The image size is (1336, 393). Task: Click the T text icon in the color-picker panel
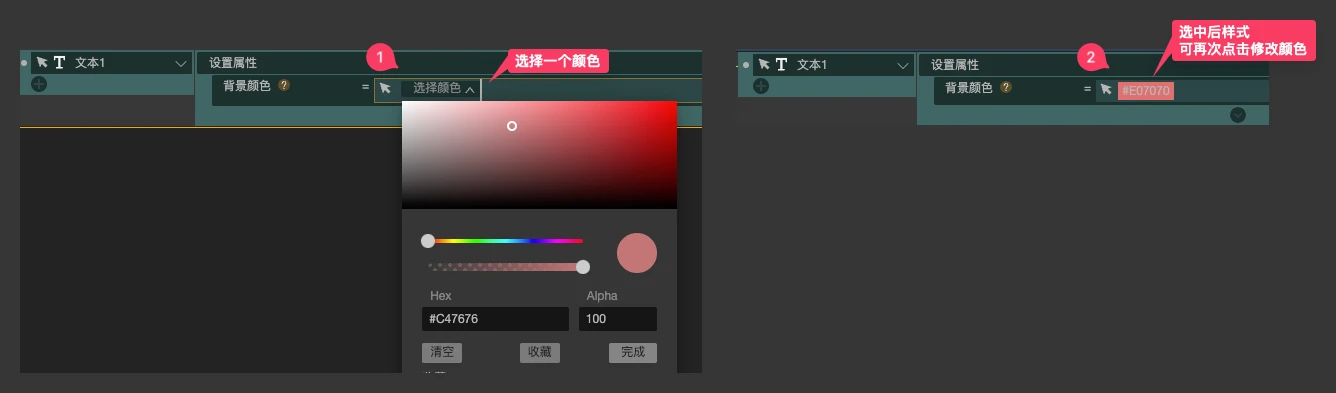coord(59,62)
